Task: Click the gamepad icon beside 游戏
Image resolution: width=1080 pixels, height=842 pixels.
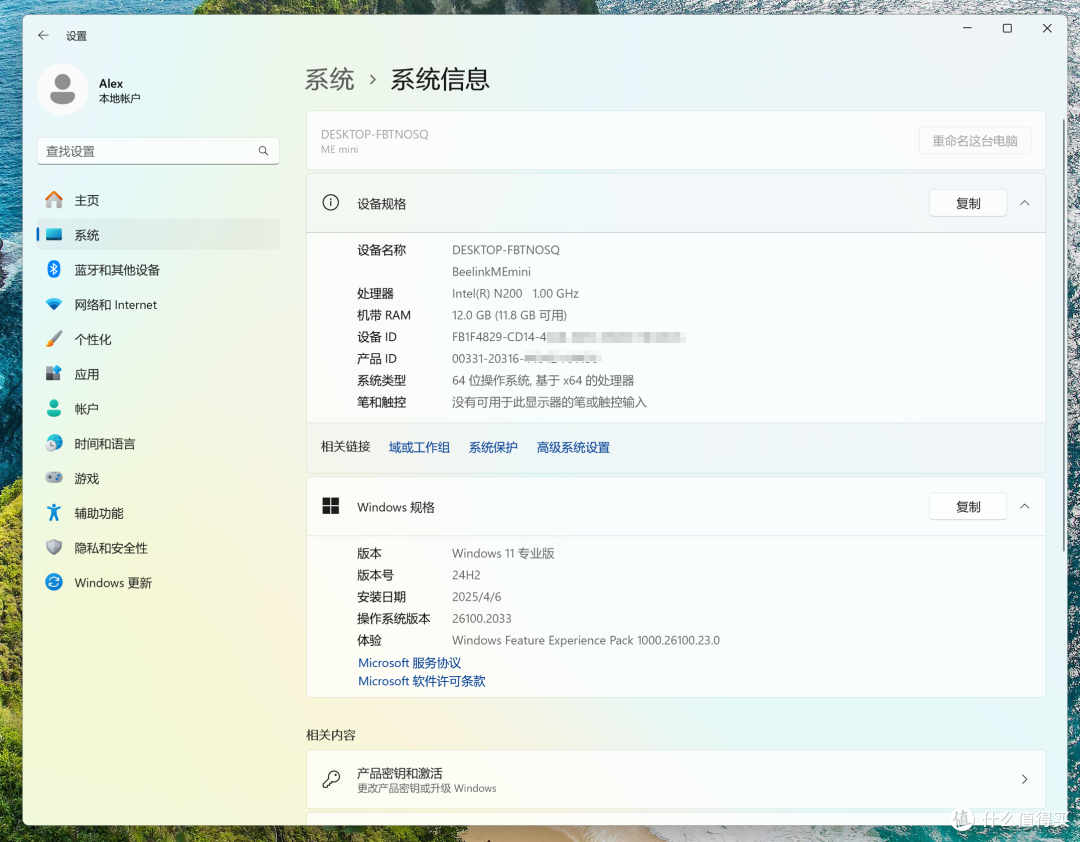Action: coord(54,478)
